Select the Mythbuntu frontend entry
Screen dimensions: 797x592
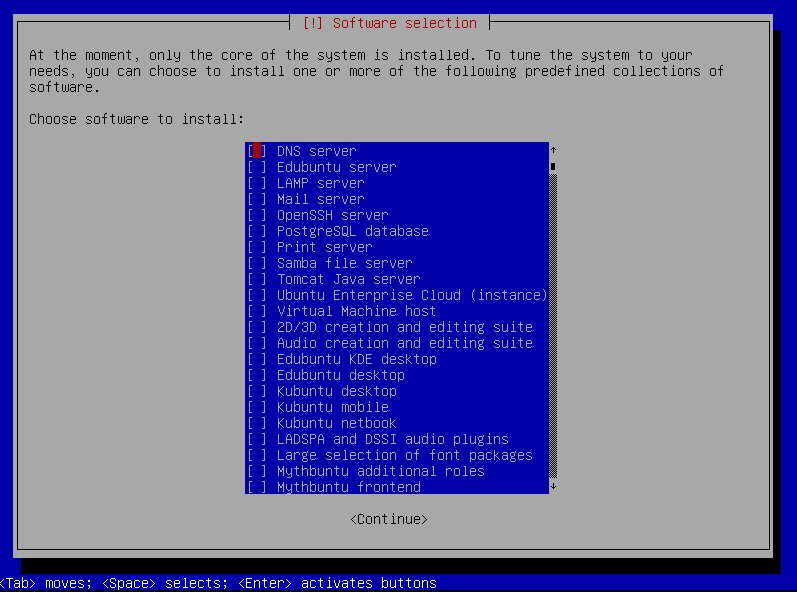pos(397,487)
